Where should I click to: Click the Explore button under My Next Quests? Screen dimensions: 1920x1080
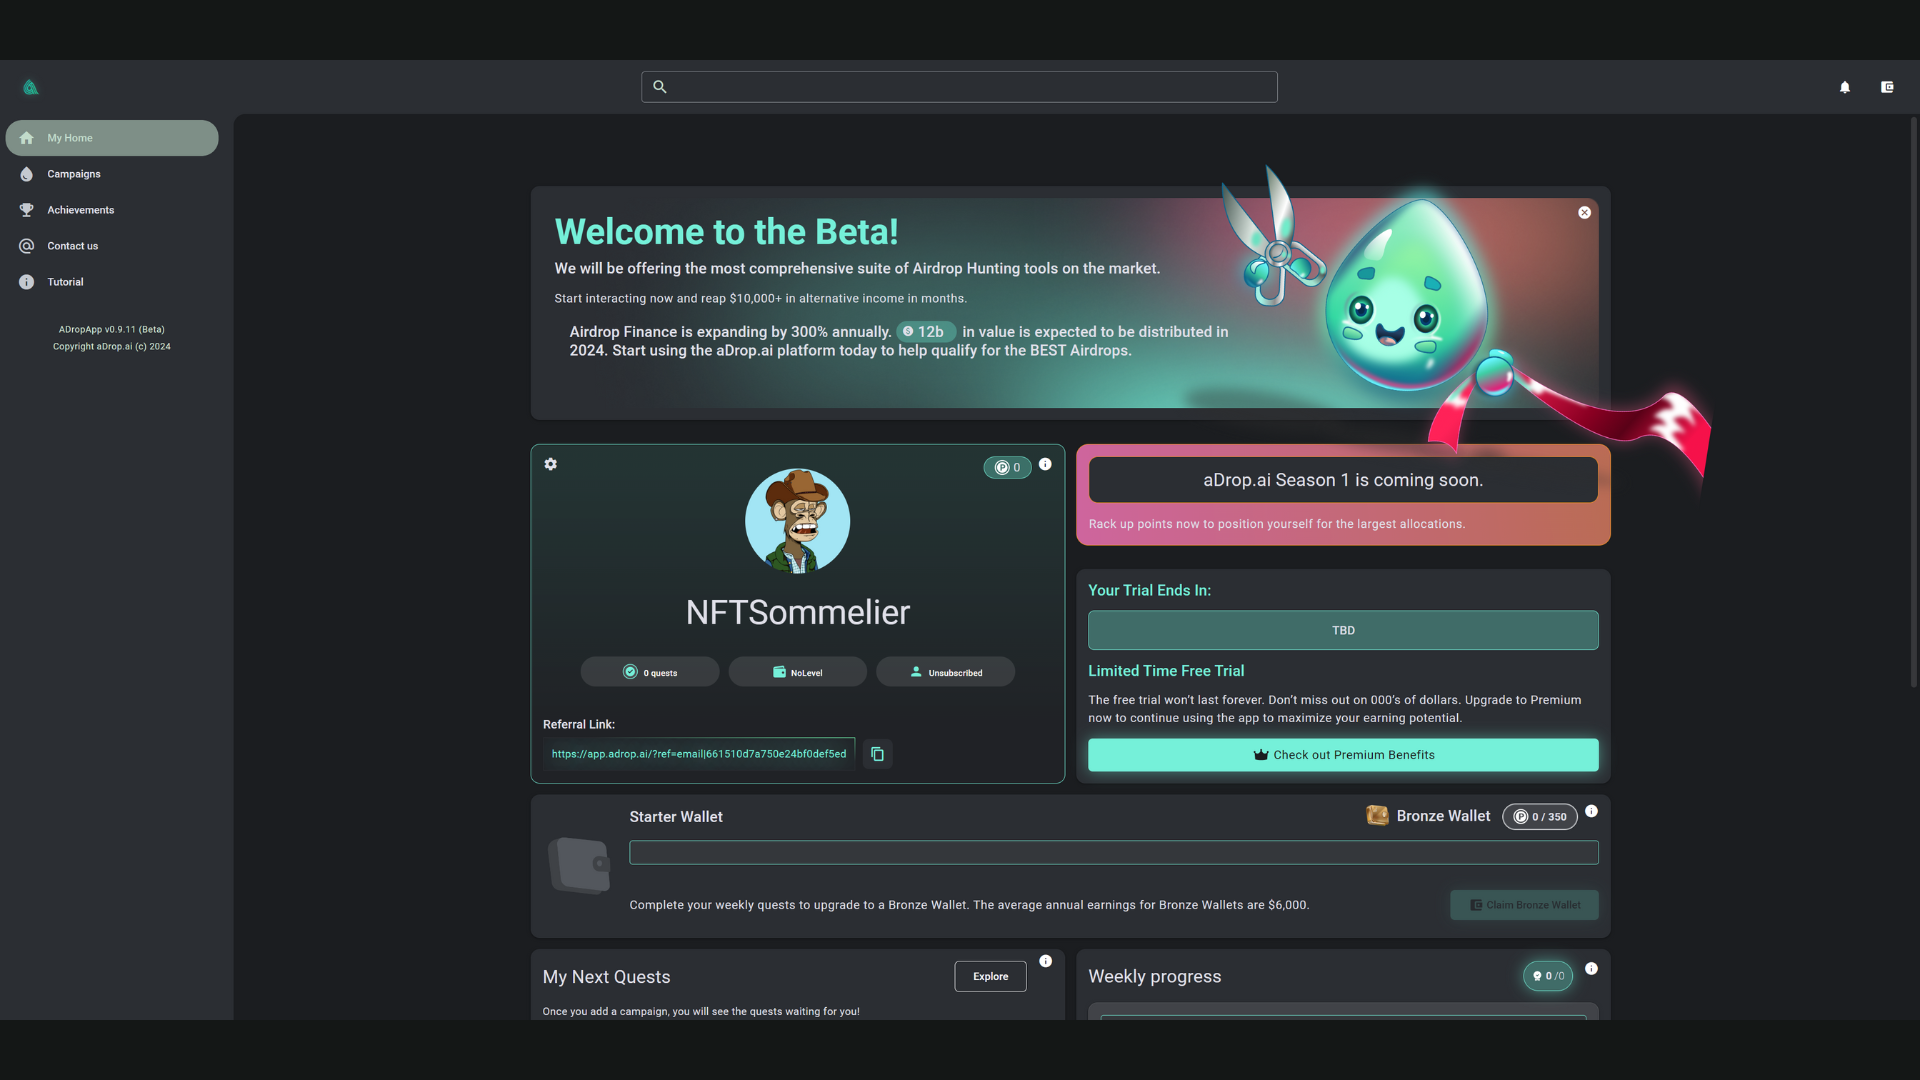tap(990, 976)
